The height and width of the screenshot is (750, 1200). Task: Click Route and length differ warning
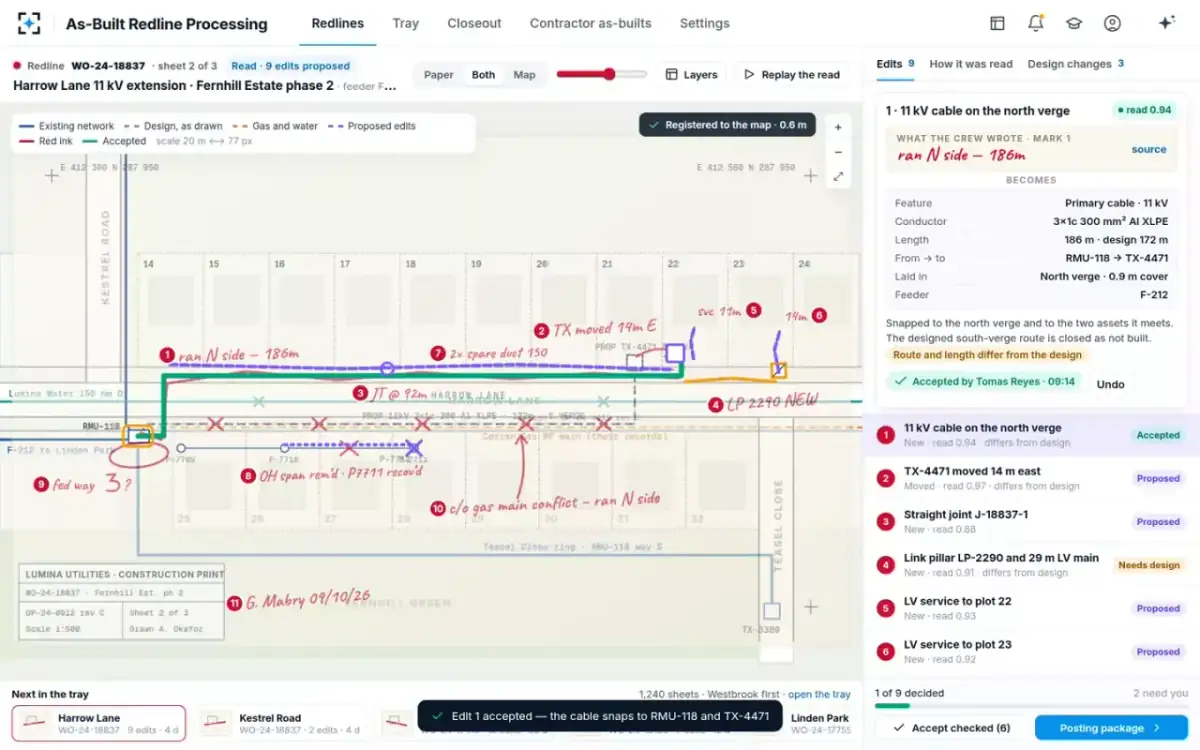pos(987,355)
